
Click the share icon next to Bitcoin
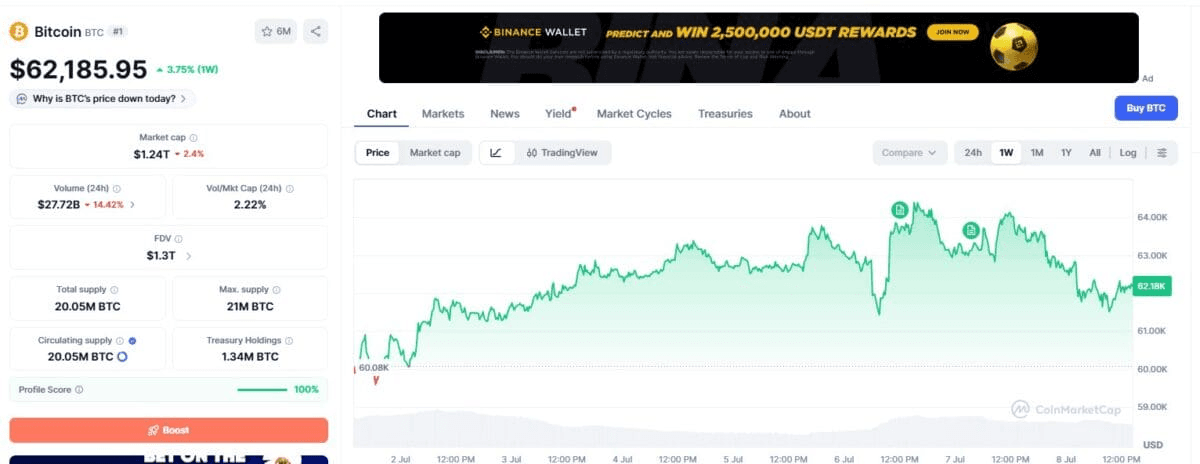pos(315,32)
